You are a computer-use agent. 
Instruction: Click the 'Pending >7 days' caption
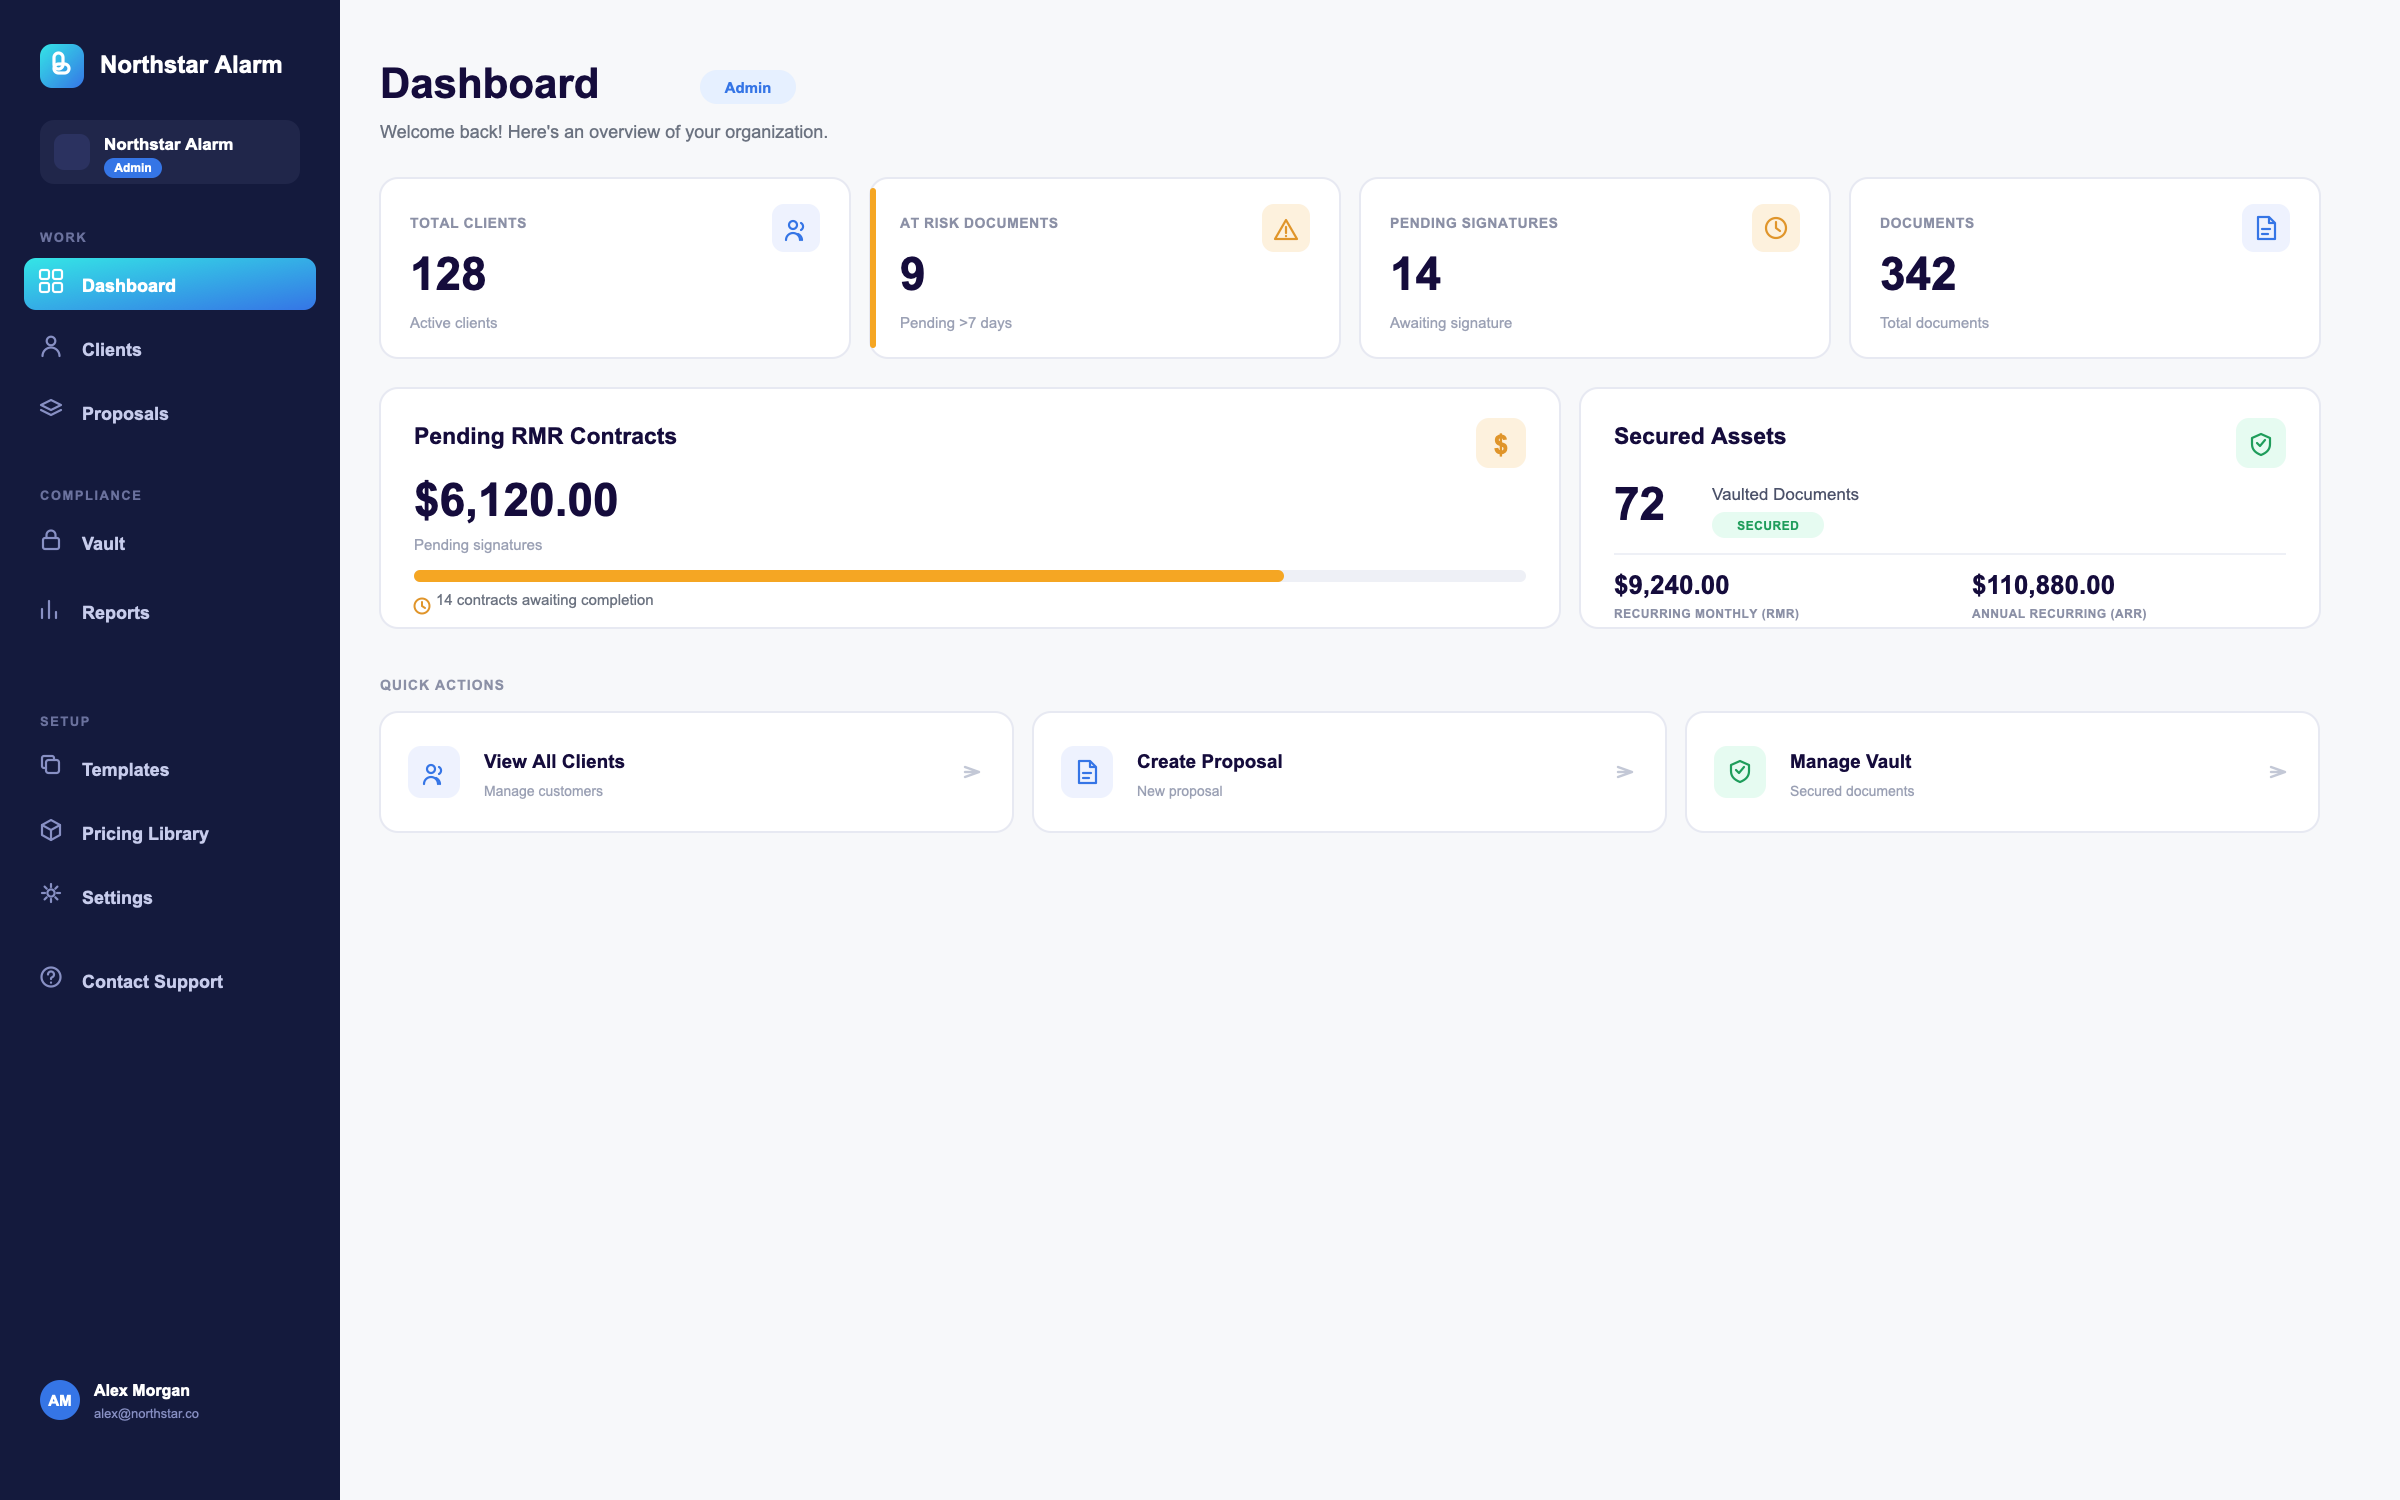coord(956,323)
